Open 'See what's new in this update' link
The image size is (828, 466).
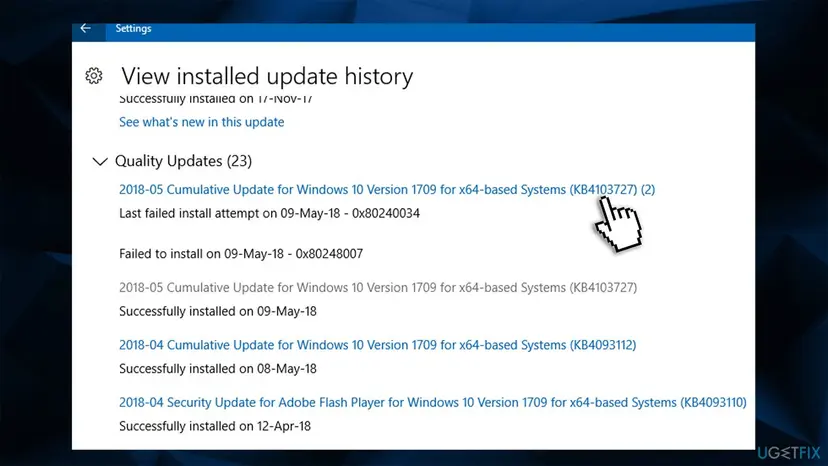(x=201, y=122)
